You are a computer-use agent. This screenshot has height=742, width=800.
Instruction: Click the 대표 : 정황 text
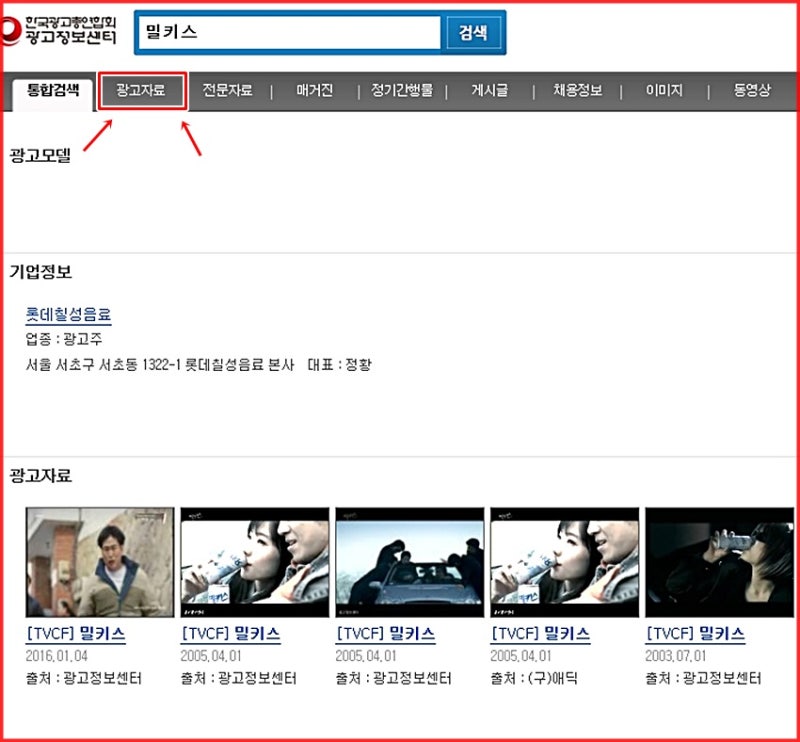[340, 365]
